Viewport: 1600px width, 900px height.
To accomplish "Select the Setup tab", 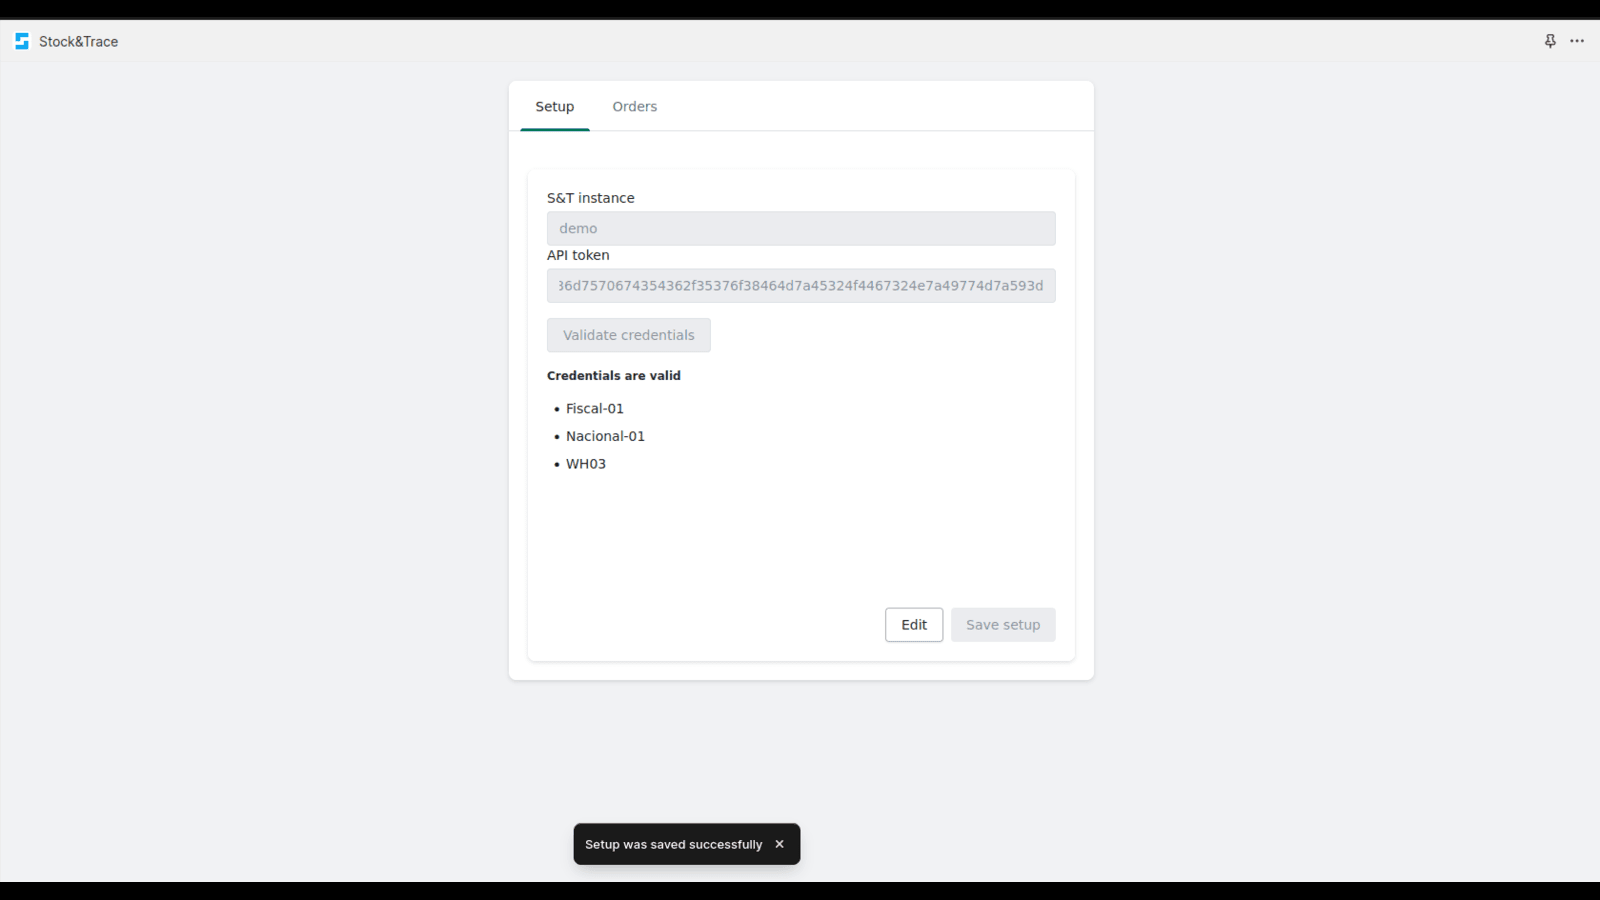I will click(555, 107).
